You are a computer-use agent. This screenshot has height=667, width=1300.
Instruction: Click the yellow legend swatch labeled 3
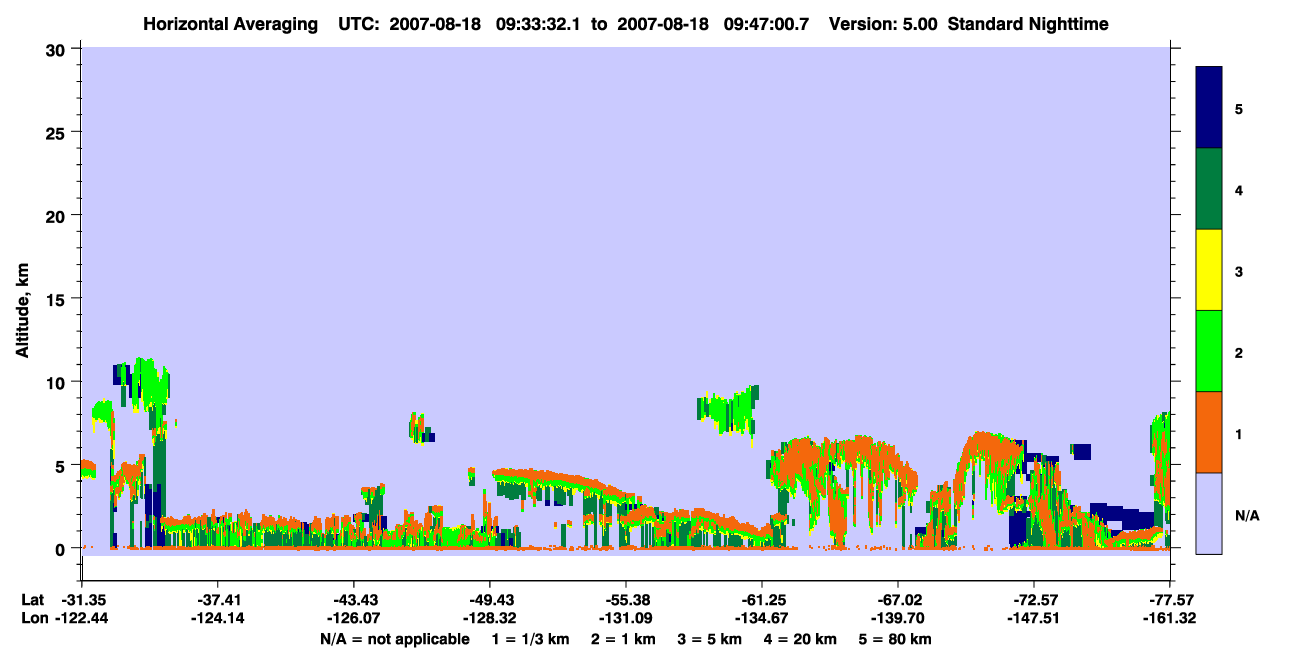1209,270
